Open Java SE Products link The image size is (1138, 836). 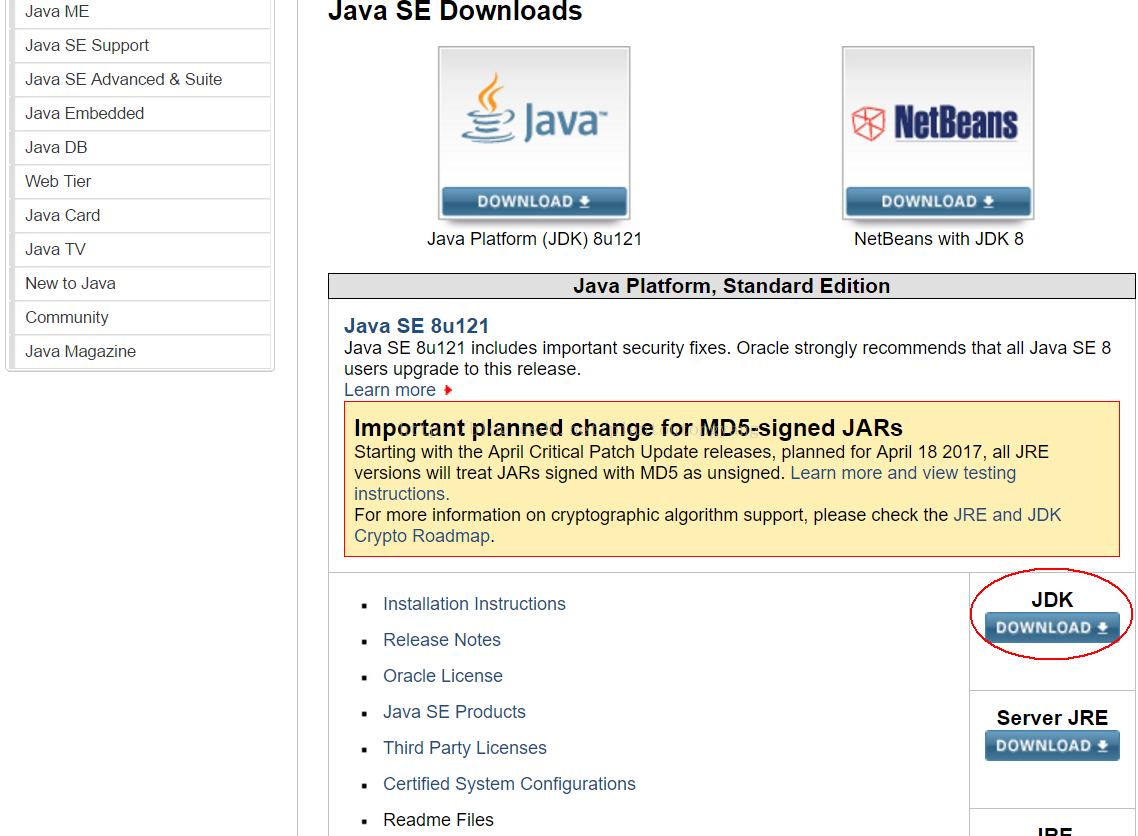454,712
